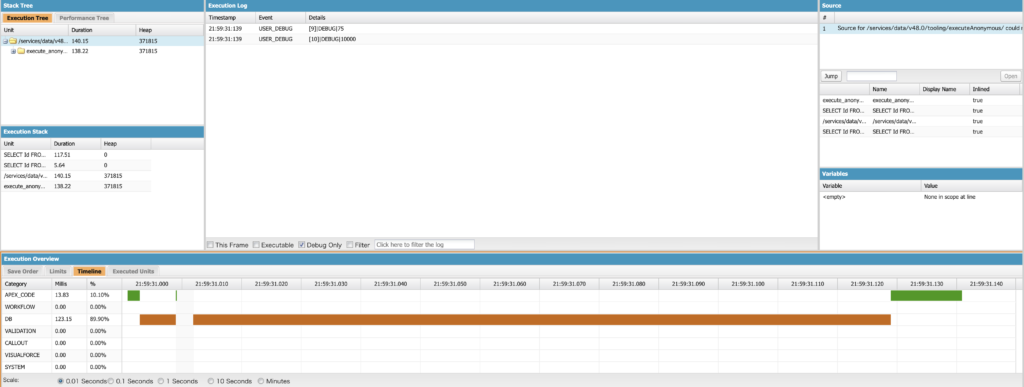Switch to the Executed Units tab
Viewport: 1024px width, 387px height.
coord(133,271)
